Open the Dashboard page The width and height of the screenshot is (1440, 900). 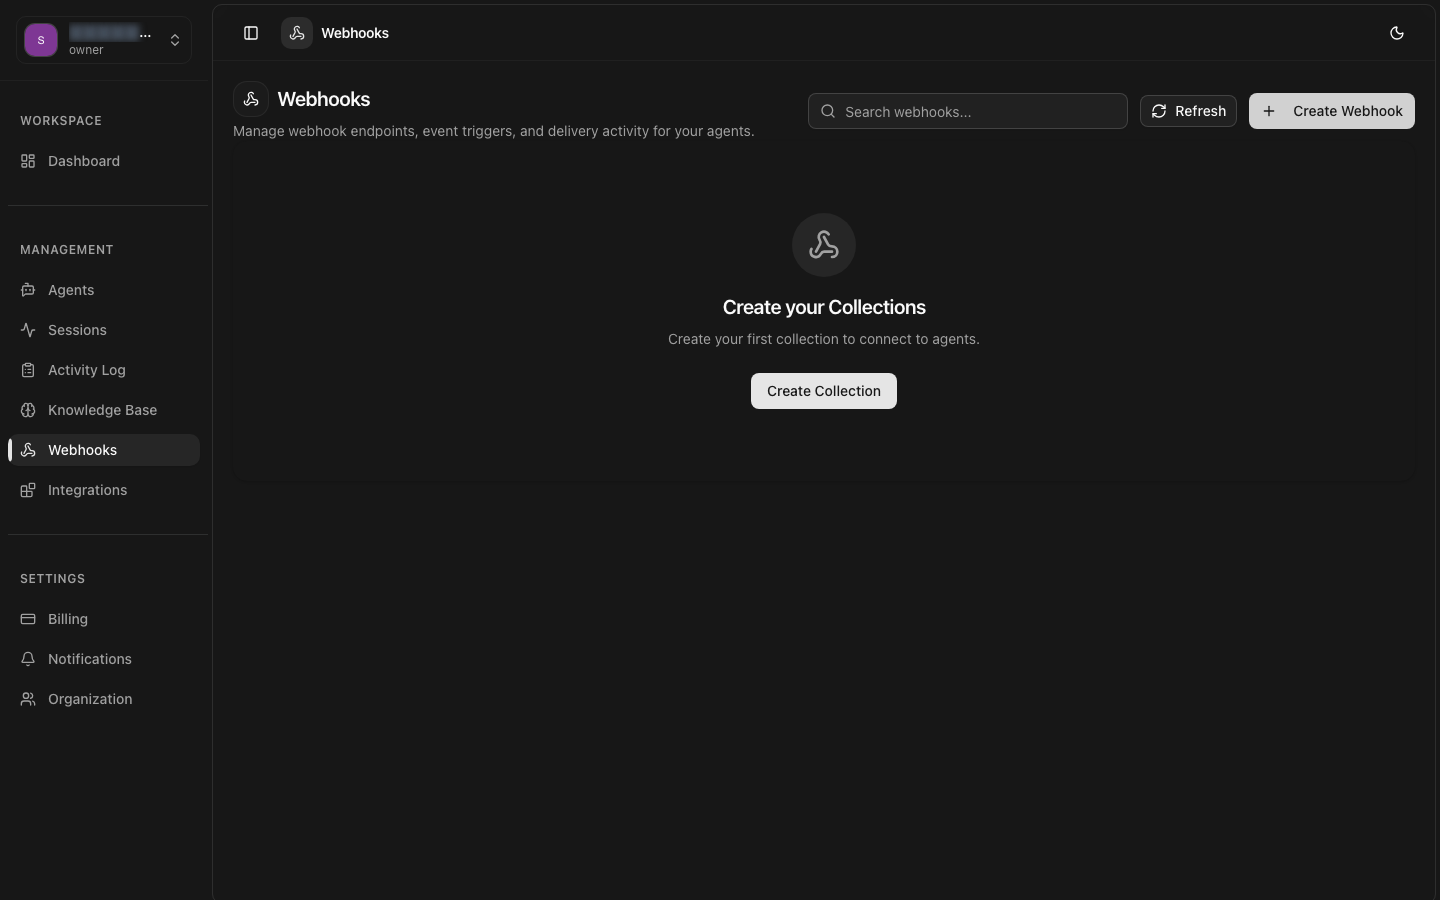[x=104, y=161]
